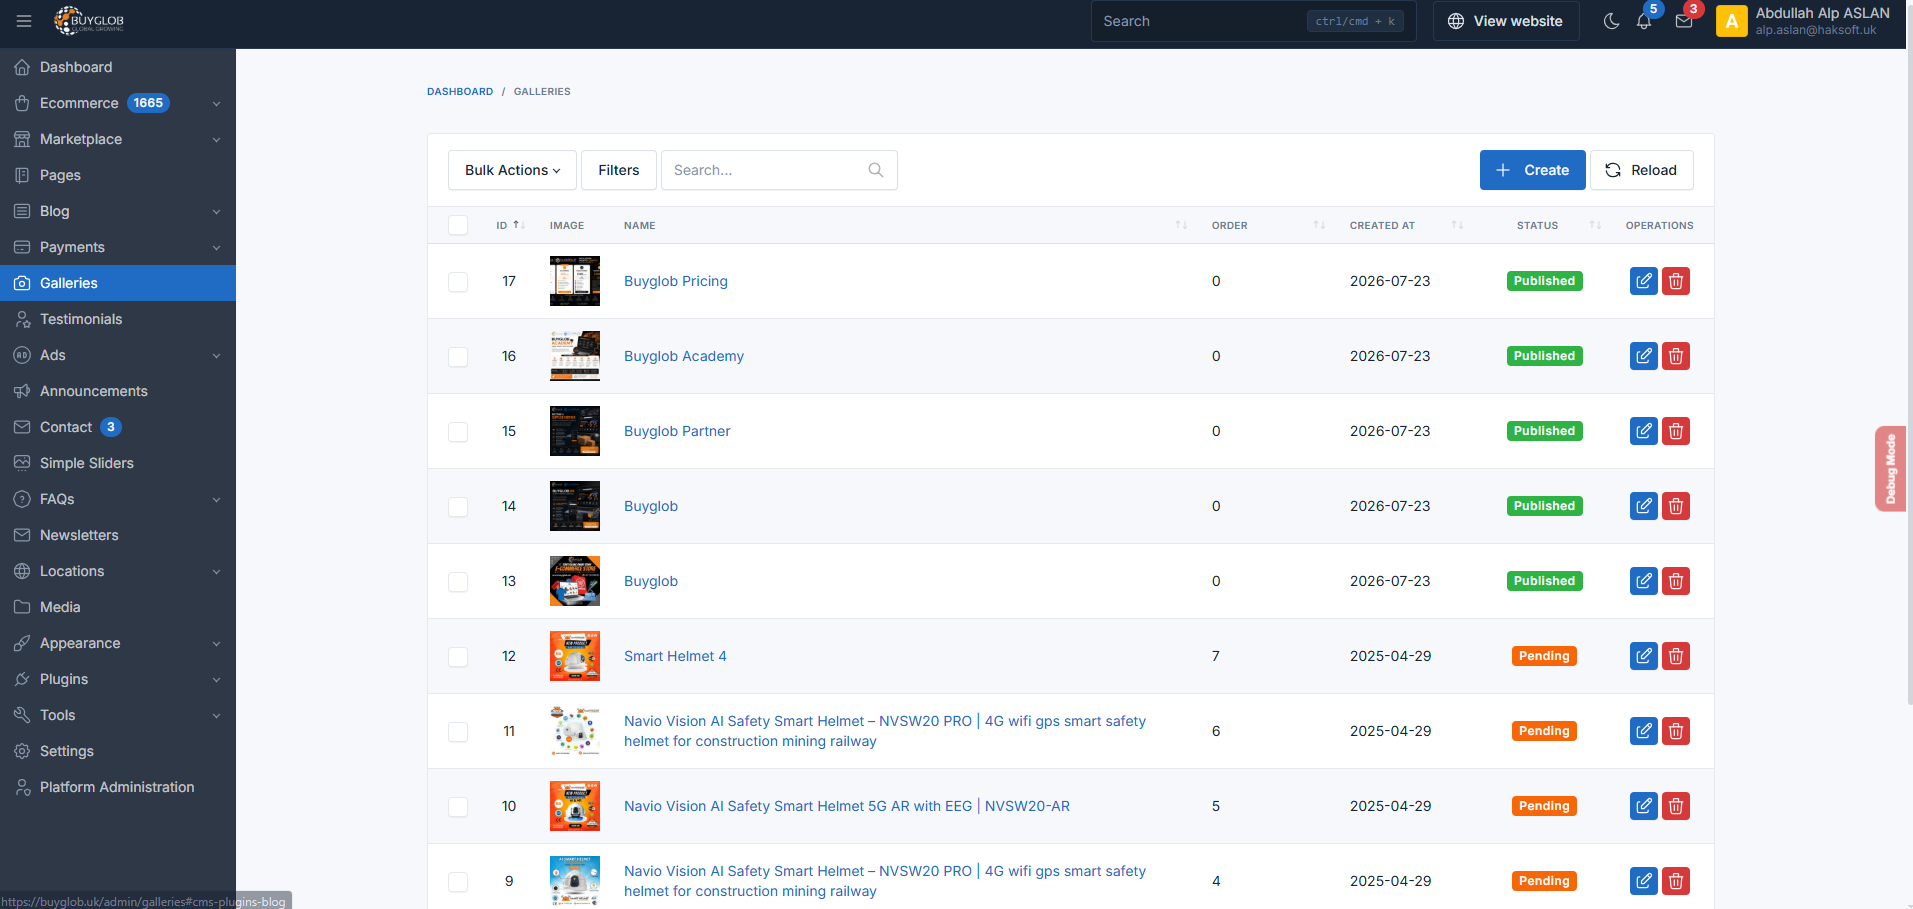This screenshot has height=909, width=1913.
Task: Expand the Appearance sidebar menu
Action: click(118, 643)
